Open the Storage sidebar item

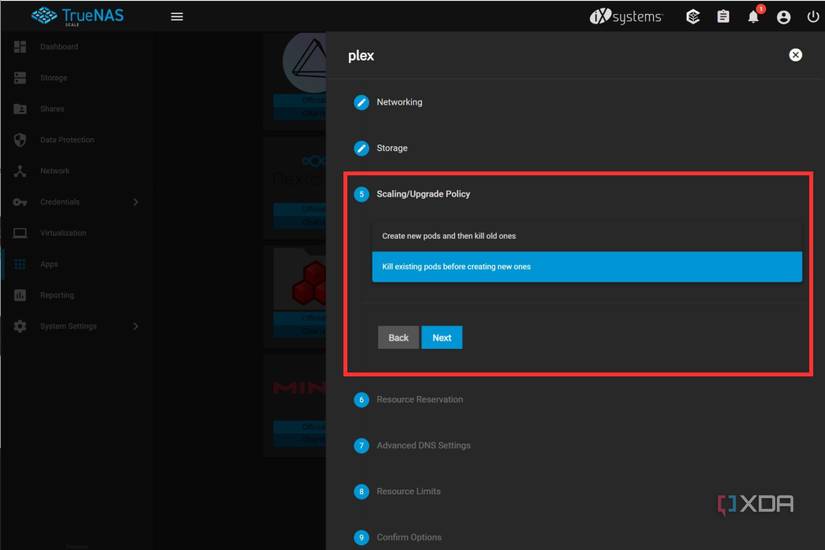(54, 78)
